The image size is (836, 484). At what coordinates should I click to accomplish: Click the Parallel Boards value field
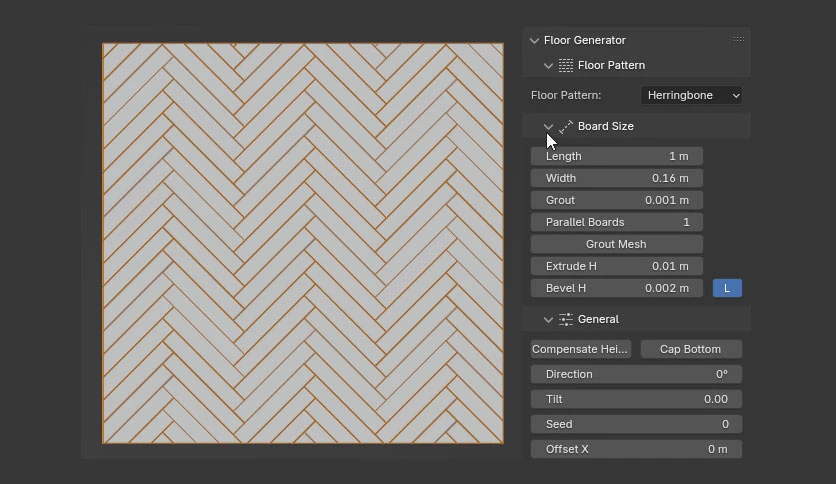point(617,222)
